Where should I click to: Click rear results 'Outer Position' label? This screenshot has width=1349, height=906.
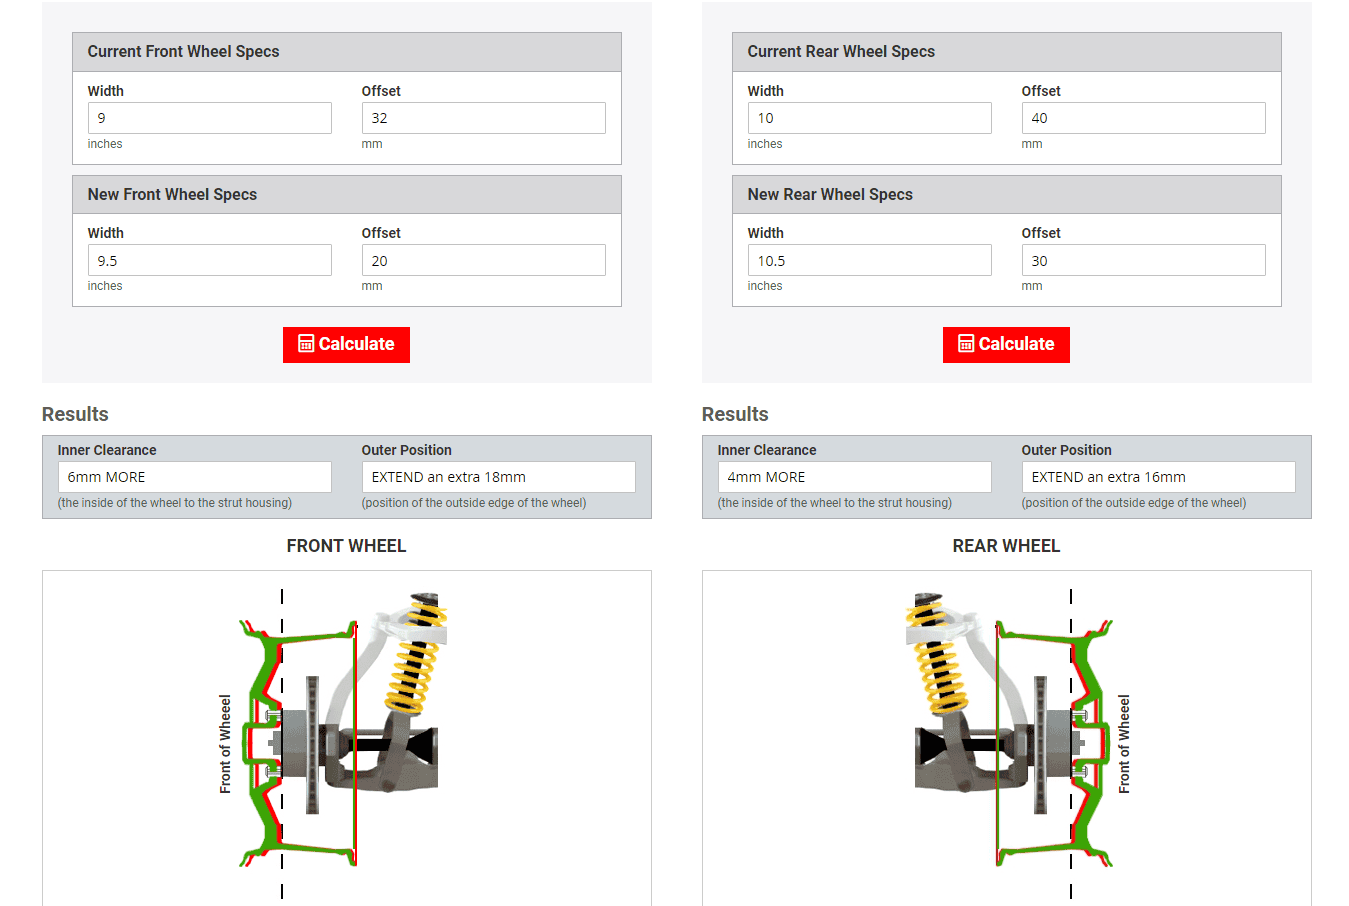point(1066,450)
